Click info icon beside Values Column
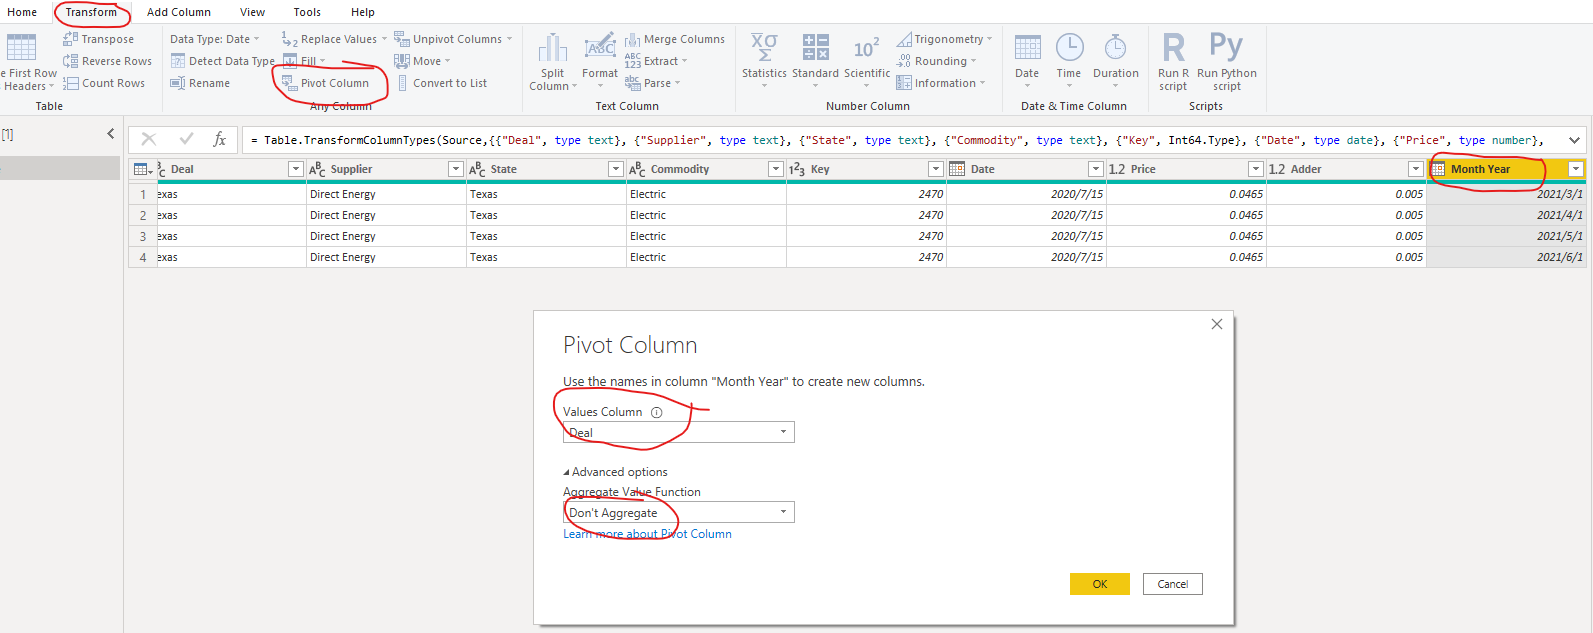The image size is (1593, 633). [657, 412]
